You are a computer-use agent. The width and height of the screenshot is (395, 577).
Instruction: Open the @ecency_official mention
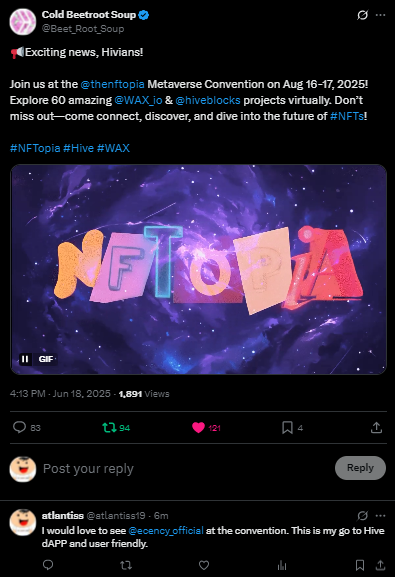[166, 531]
